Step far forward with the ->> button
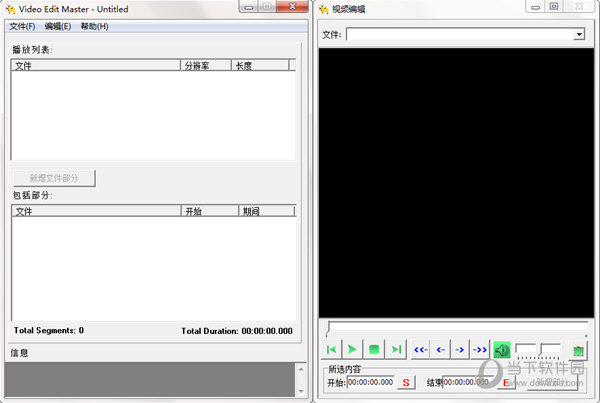This screenshot has width=600, height=403. tap(479, 349)
